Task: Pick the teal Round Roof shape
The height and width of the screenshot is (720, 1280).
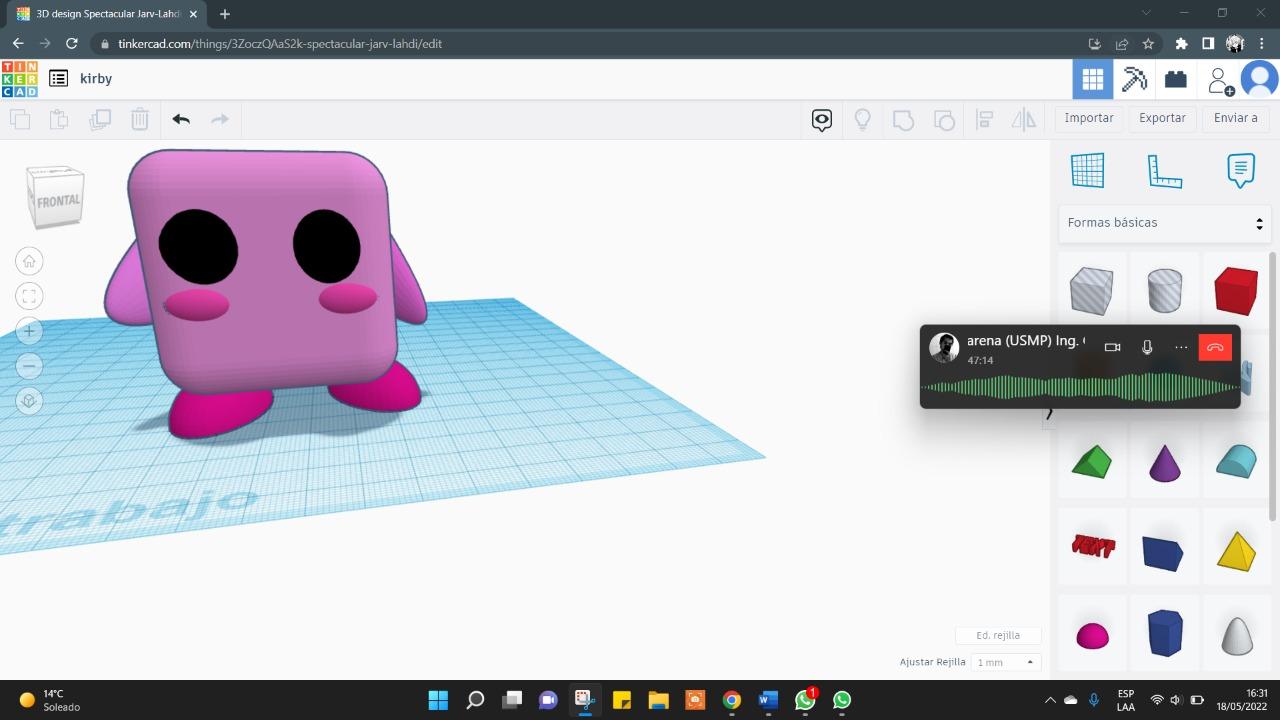Action: (x=1236, y=461)
